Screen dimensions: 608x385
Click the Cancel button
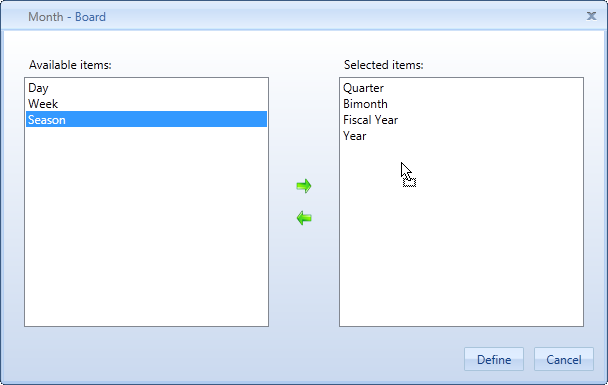564,359
